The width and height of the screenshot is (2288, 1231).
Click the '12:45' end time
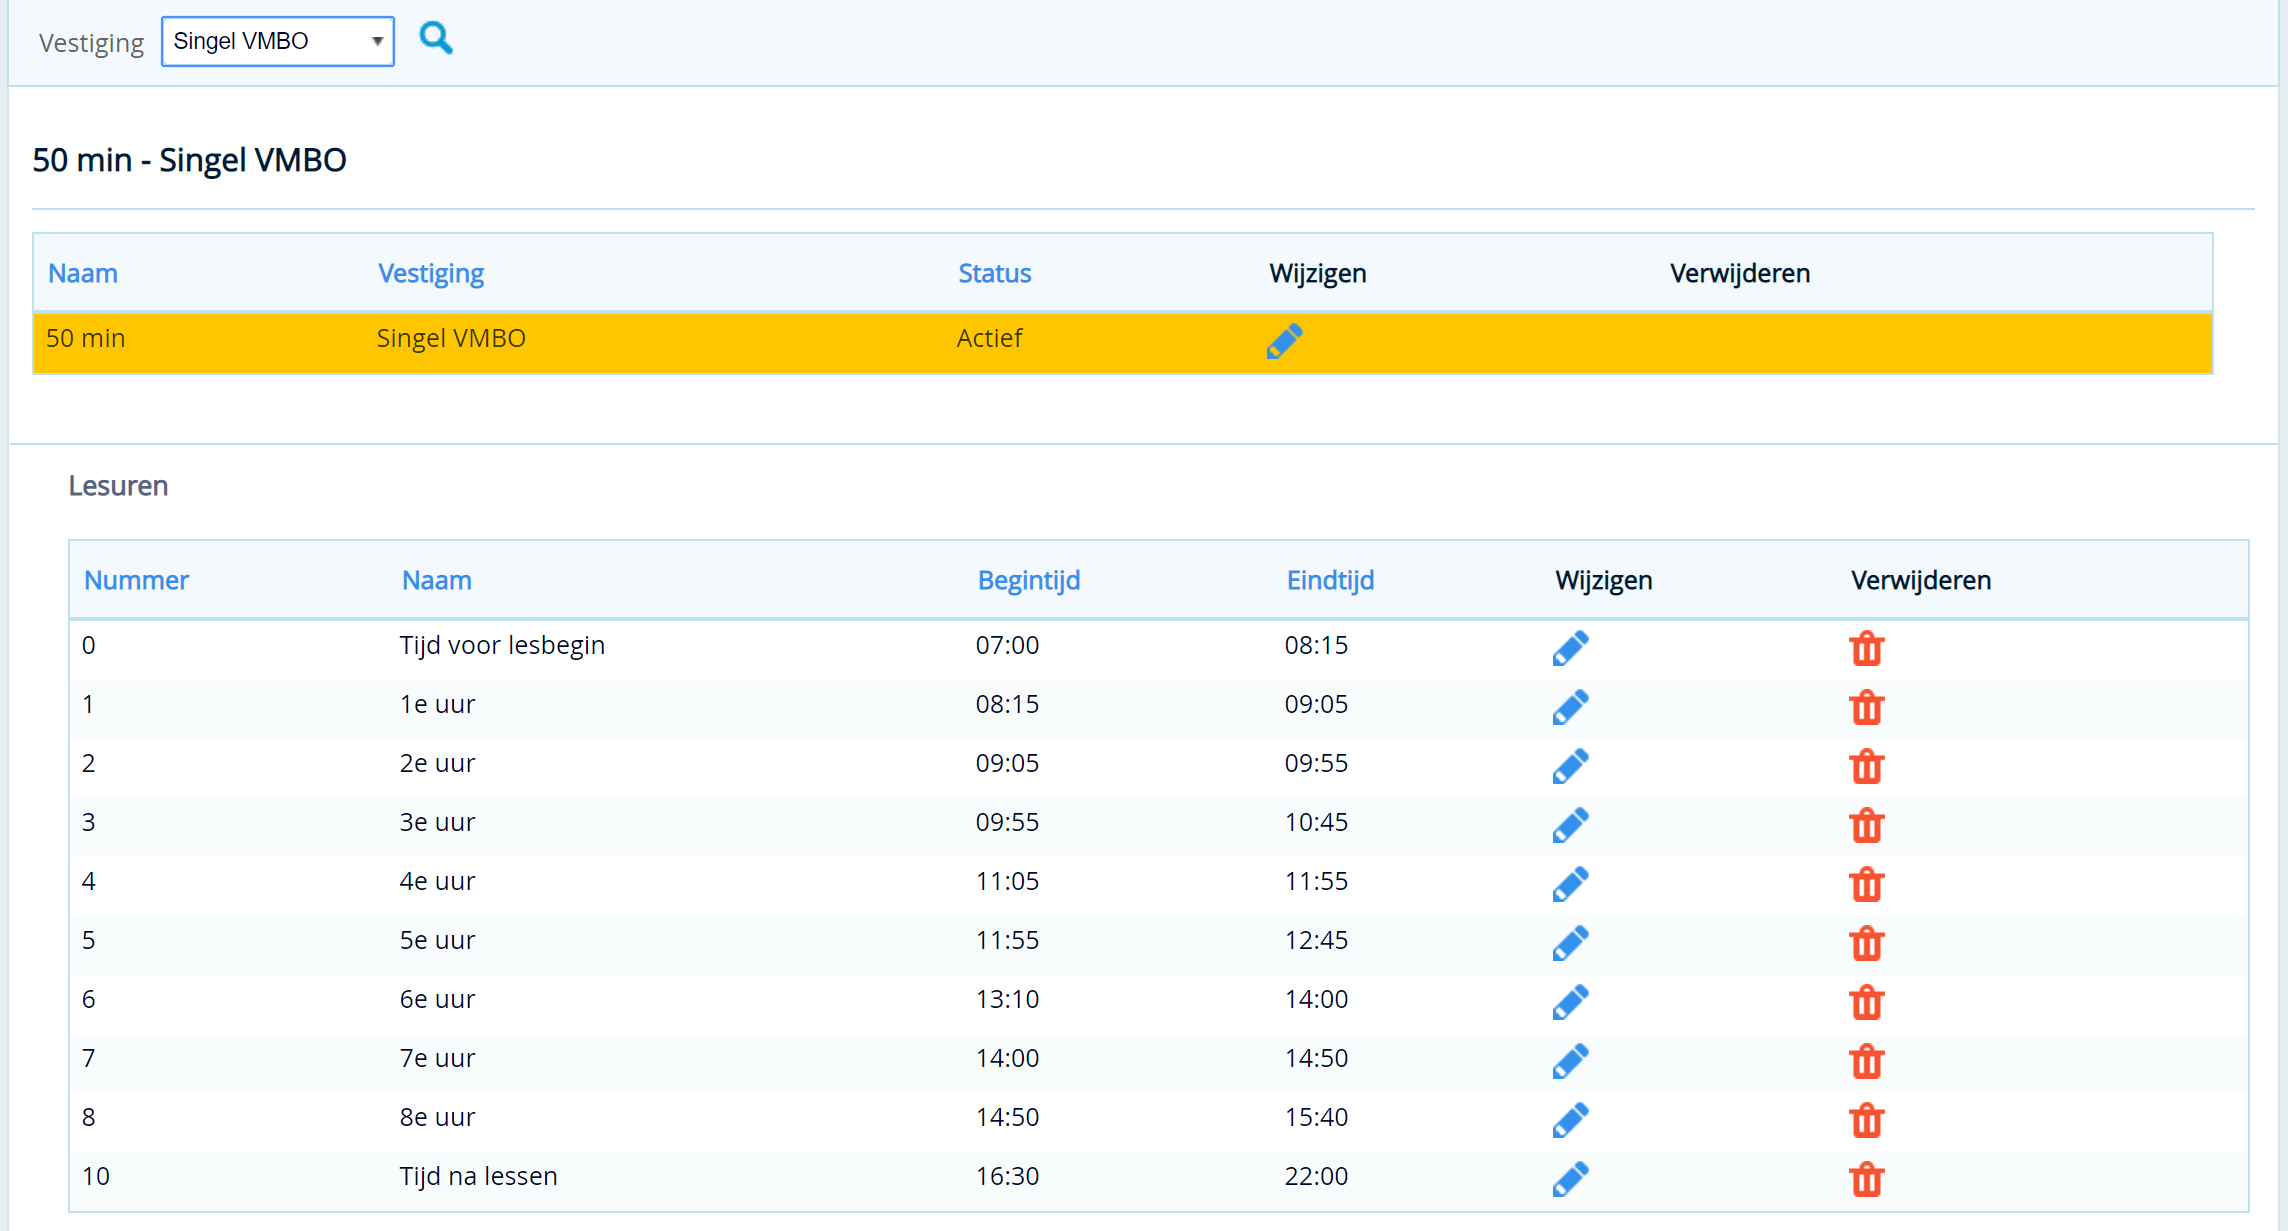coord(1316,940)
